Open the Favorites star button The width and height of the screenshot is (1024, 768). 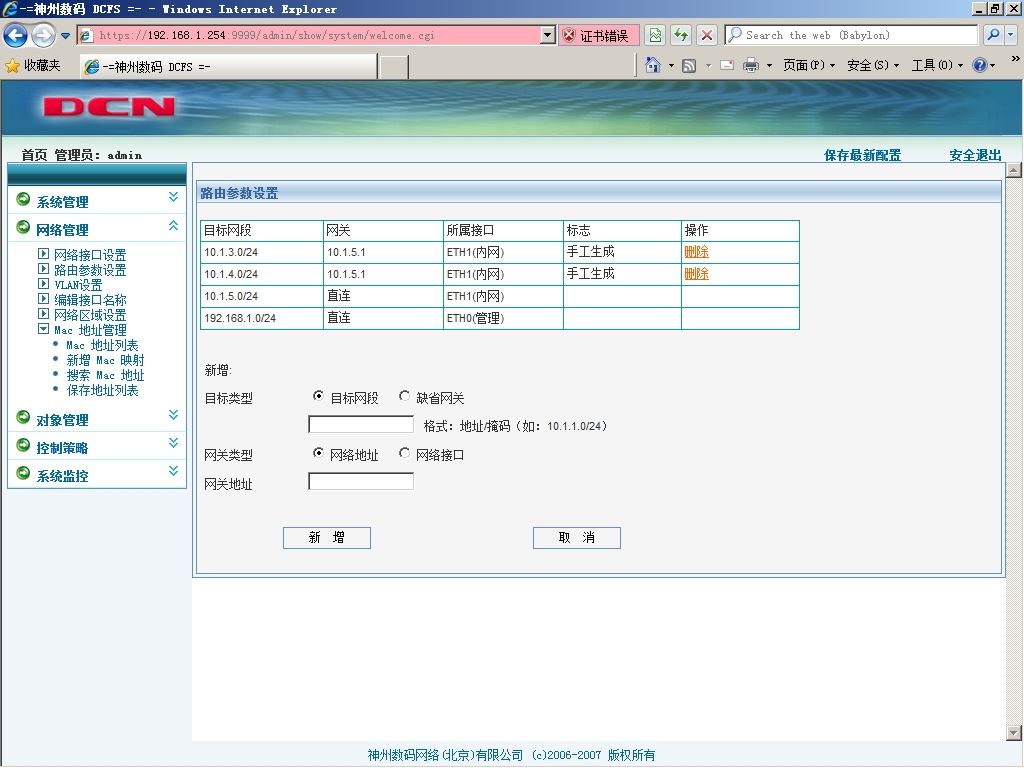(33, 65)
